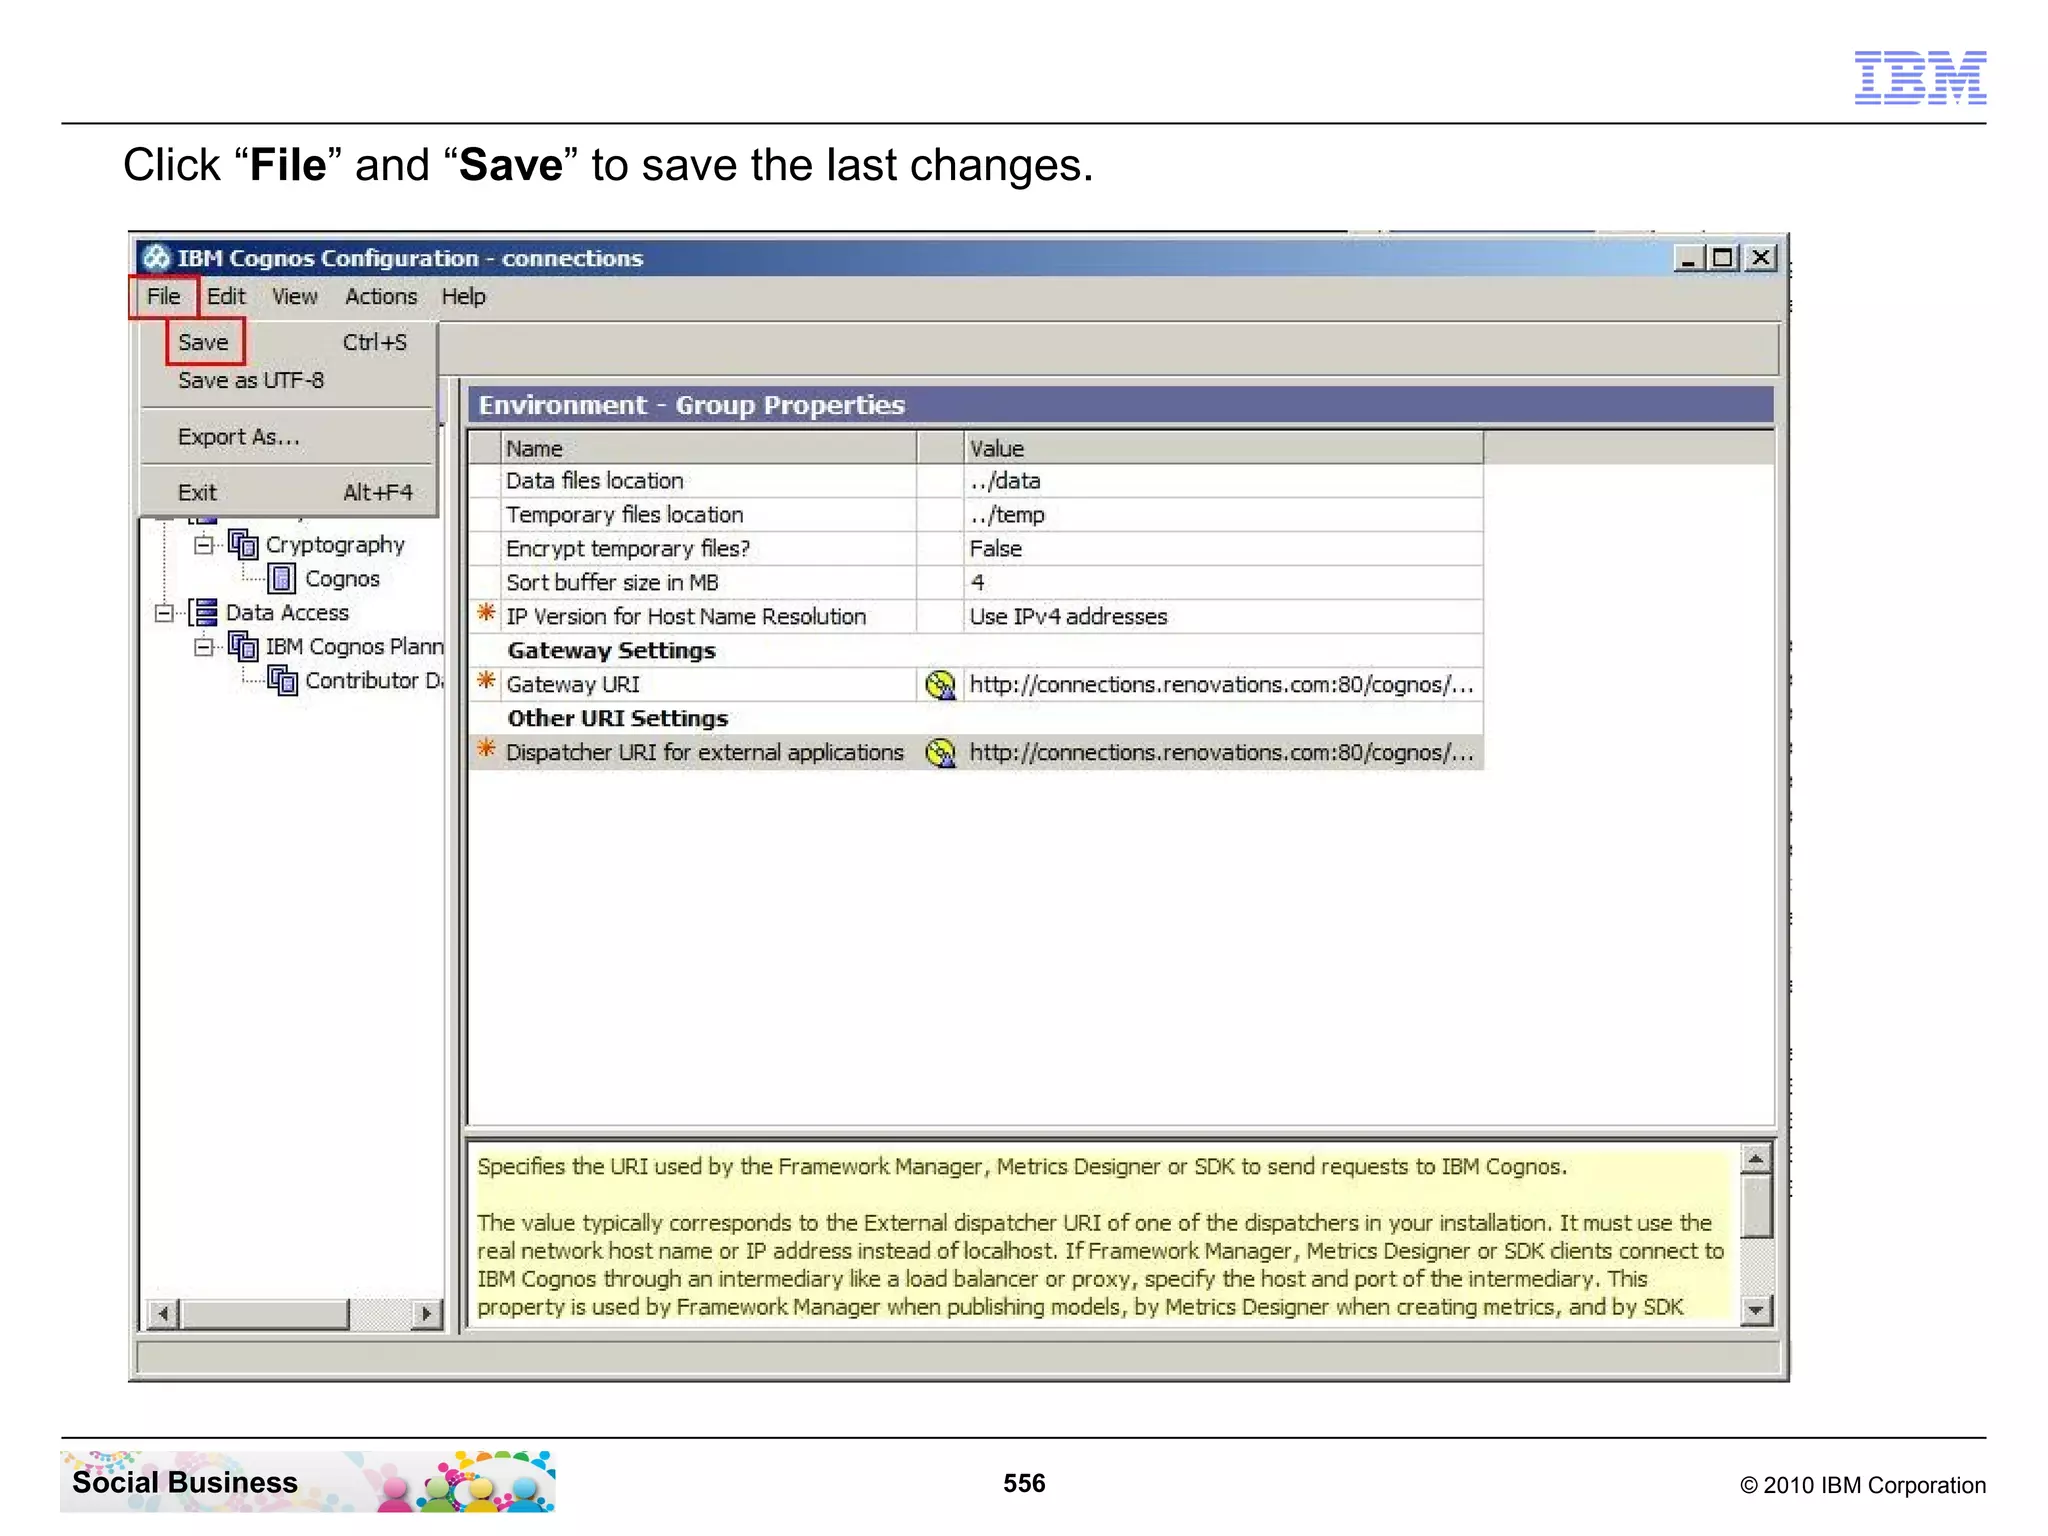Click the IBM Cognos Configuration title bar icon
Viewport: 2048px width, 1536px height.
155,258
